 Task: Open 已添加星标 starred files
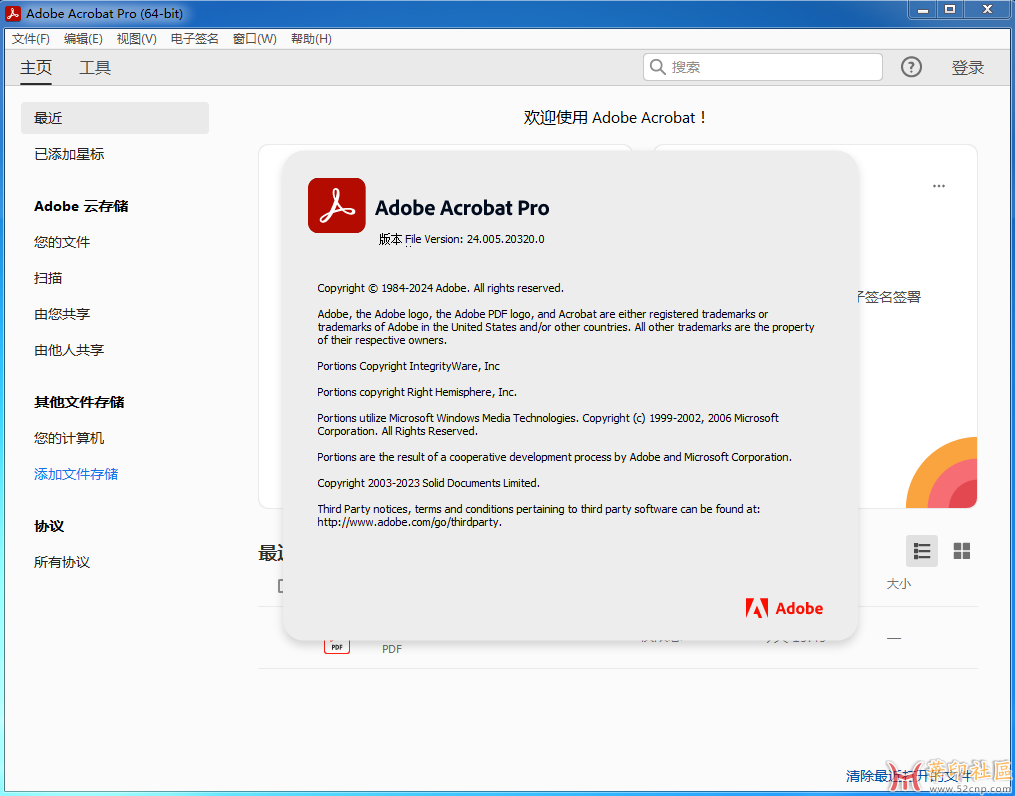click(69, 154)
